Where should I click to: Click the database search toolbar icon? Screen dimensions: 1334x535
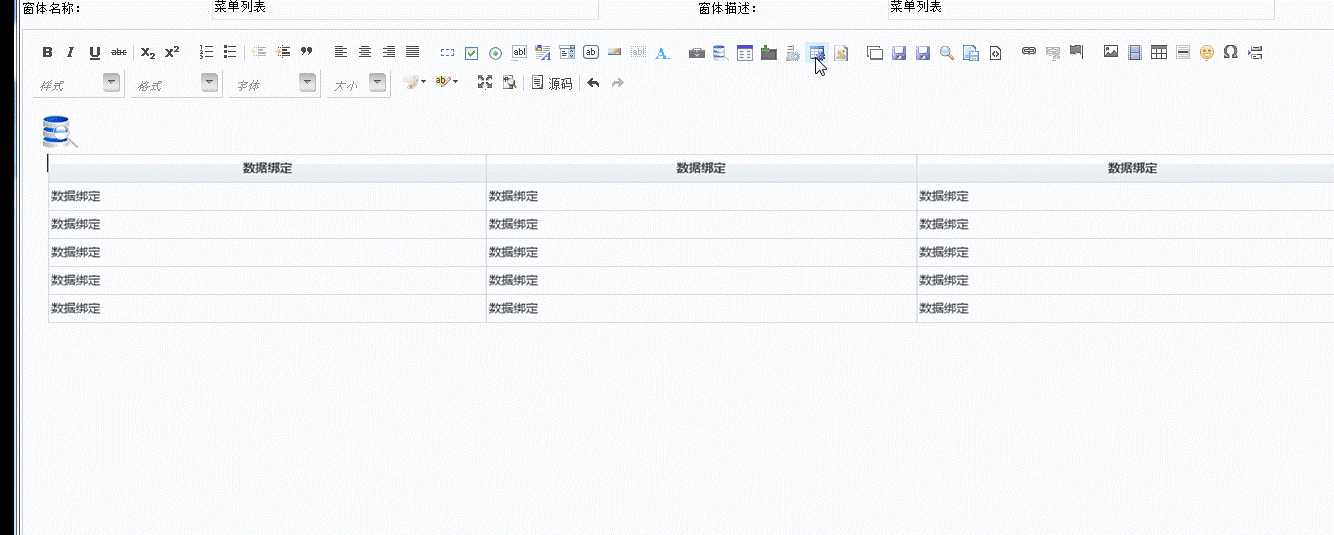pos(721,53)
